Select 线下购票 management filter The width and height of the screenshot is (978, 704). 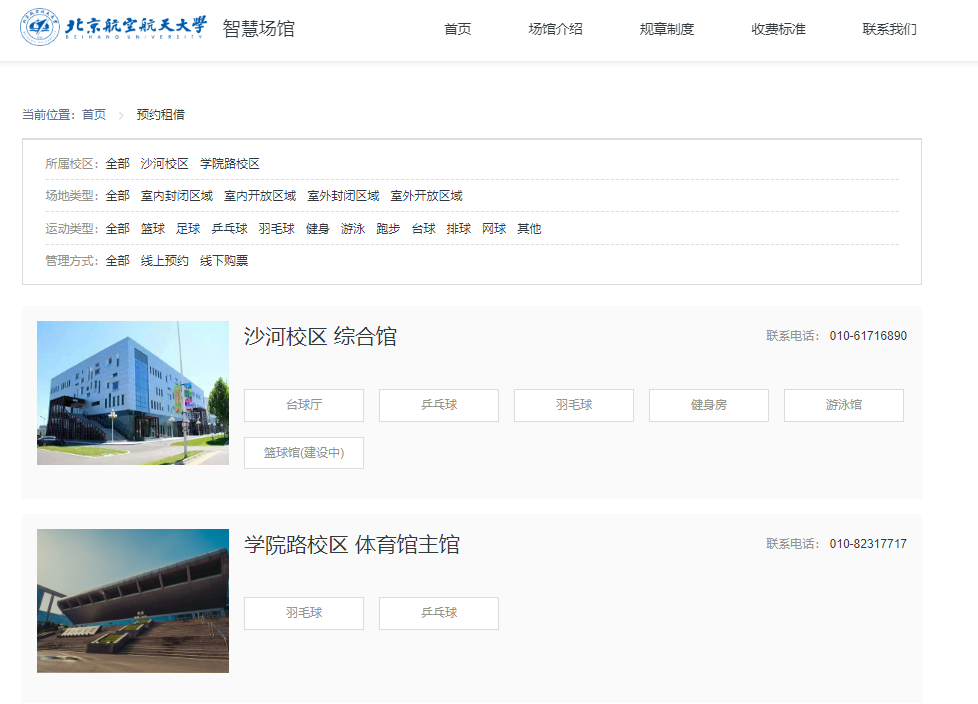224,261
